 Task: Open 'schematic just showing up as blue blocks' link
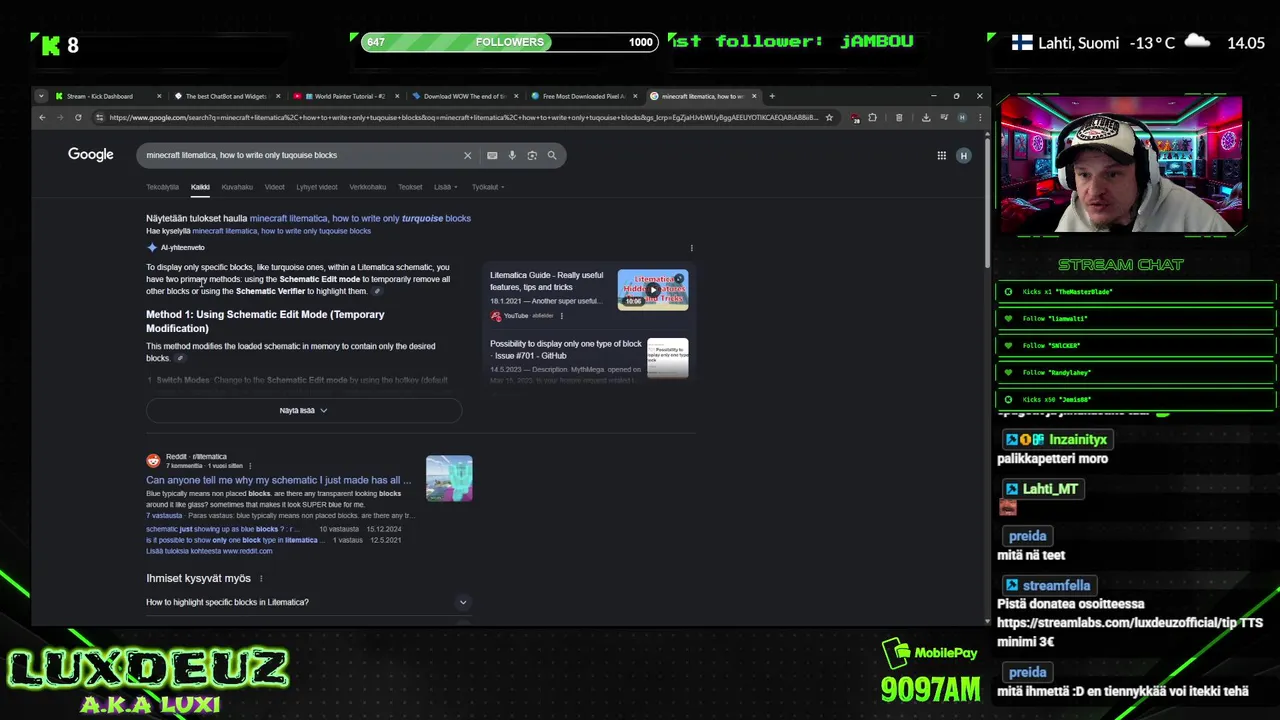coord(222,529)
